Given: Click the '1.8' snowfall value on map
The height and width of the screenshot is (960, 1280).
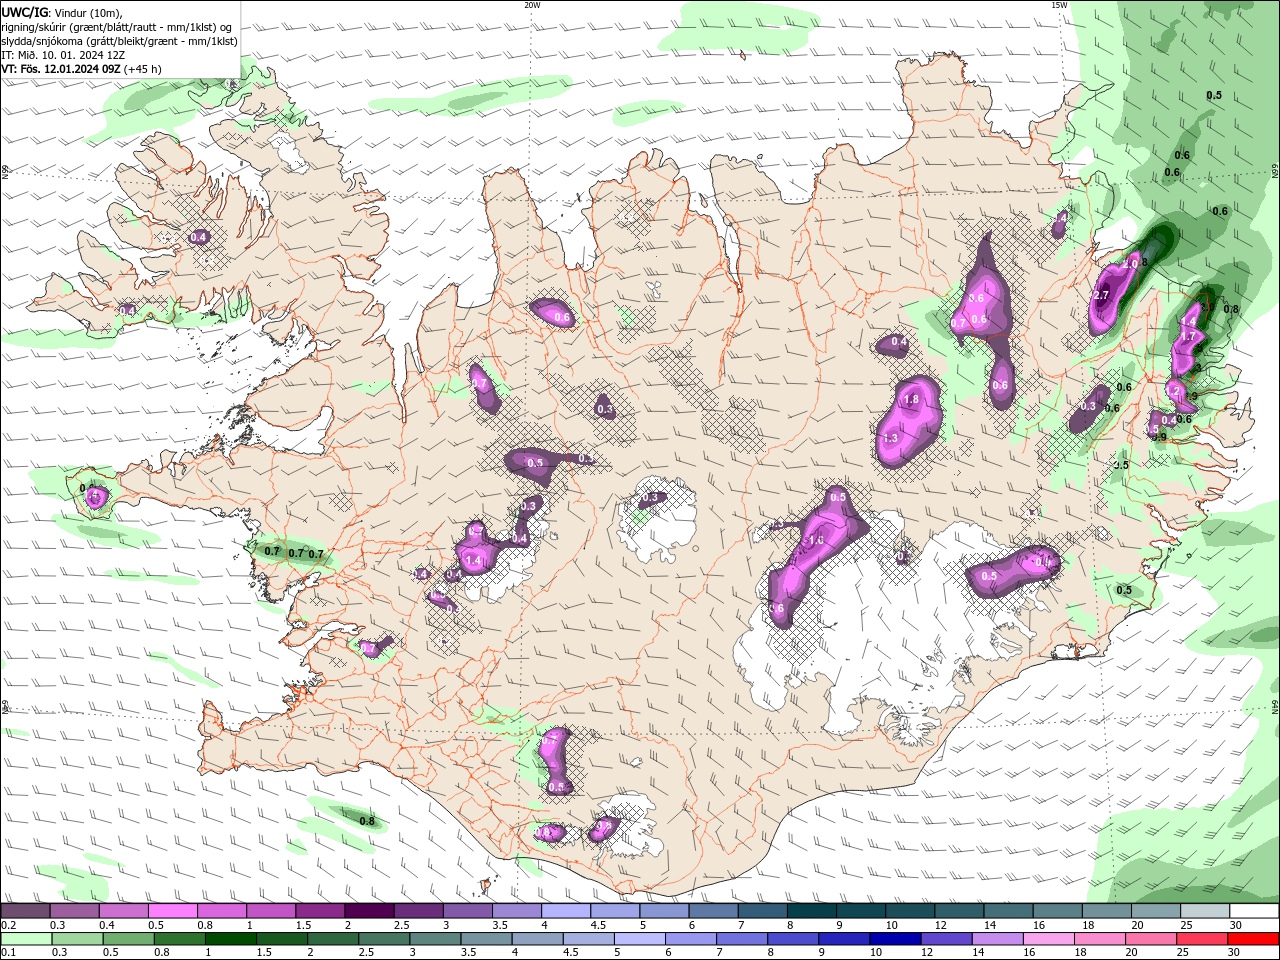Looking at the screenshot, I should (911, 400).
